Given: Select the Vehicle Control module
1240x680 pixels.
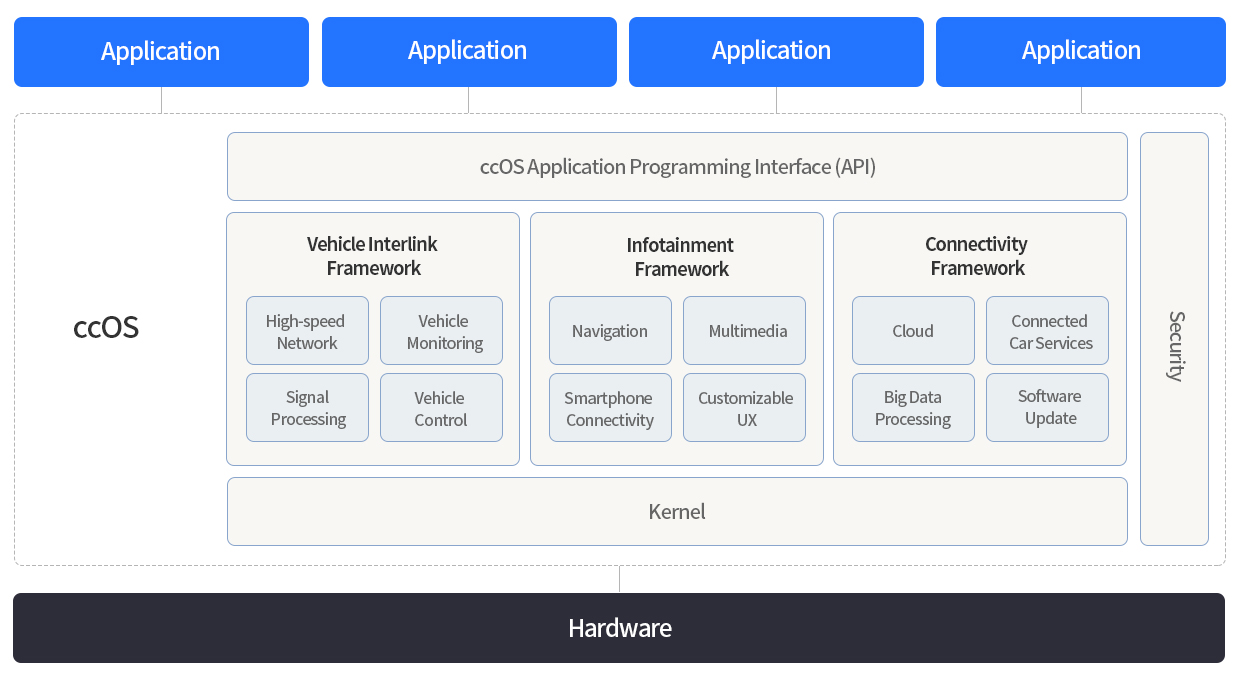Looking at the screenshot, I should click(x=441, y=408).
